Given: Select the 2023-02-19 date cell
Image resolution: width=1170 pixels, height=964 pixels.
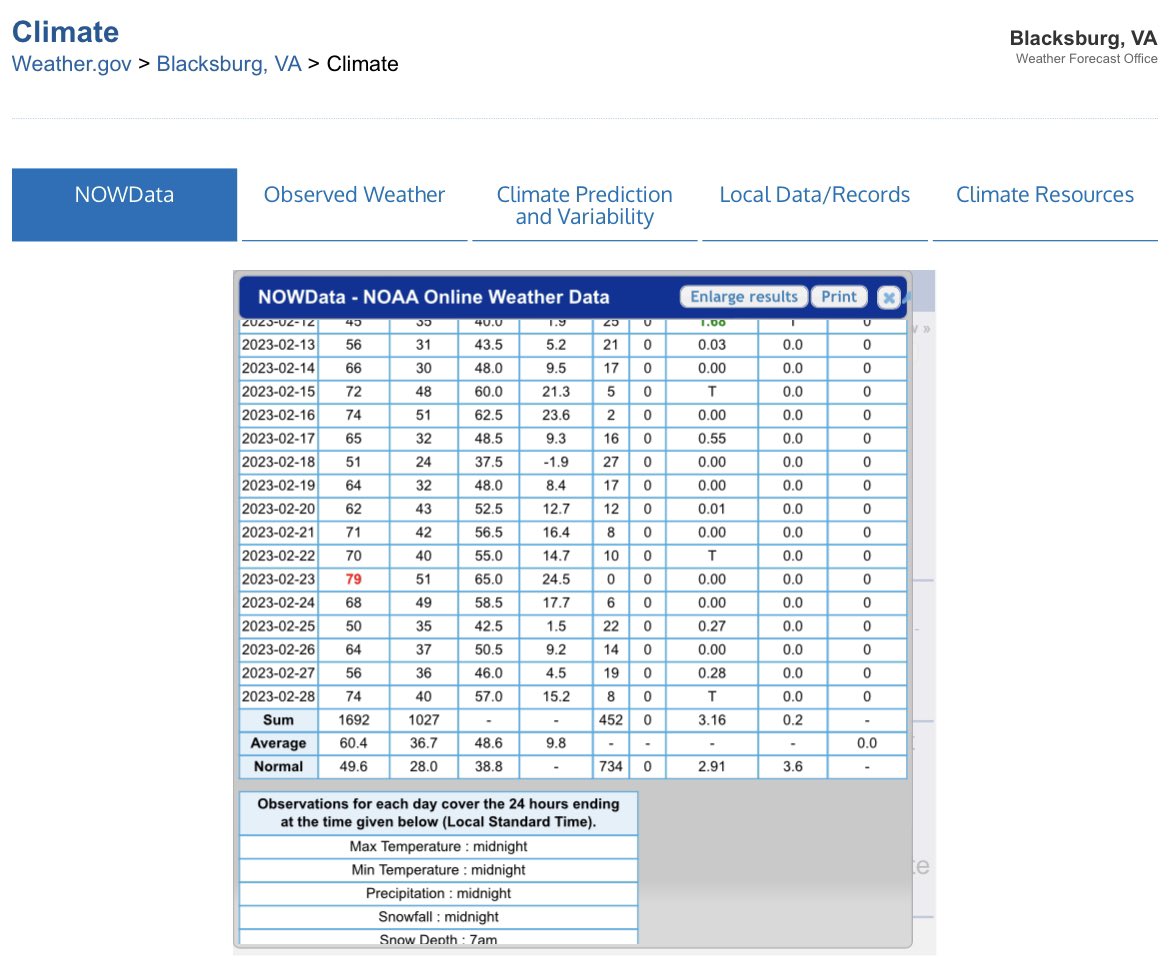Looking at the screenshot, I should (278, 486).
